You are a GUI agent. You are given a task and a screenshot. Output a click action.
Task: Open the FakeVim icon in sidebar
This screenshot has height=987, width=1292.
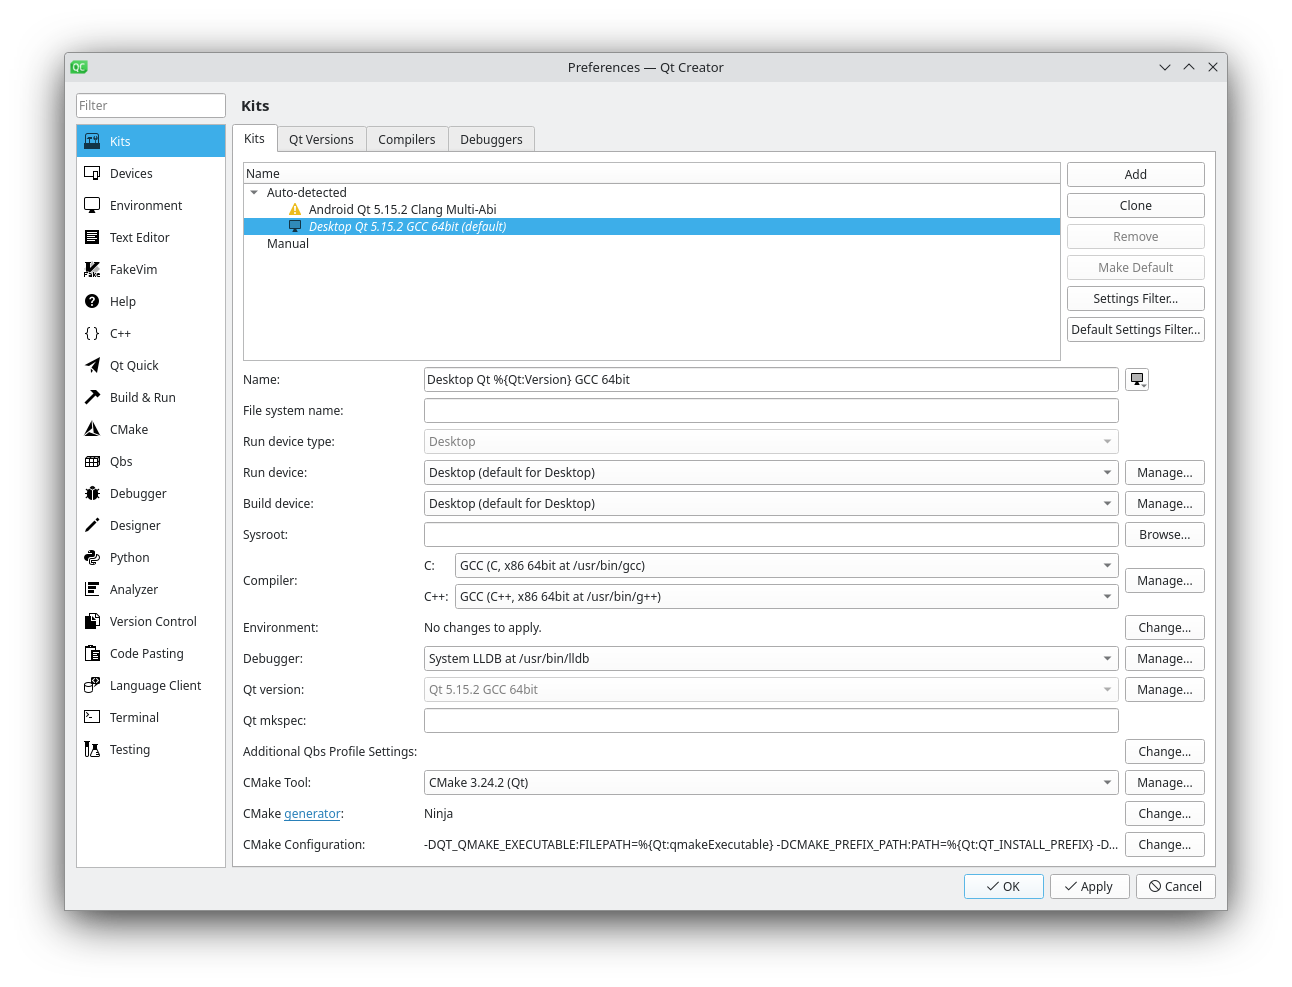coord(92,269)
